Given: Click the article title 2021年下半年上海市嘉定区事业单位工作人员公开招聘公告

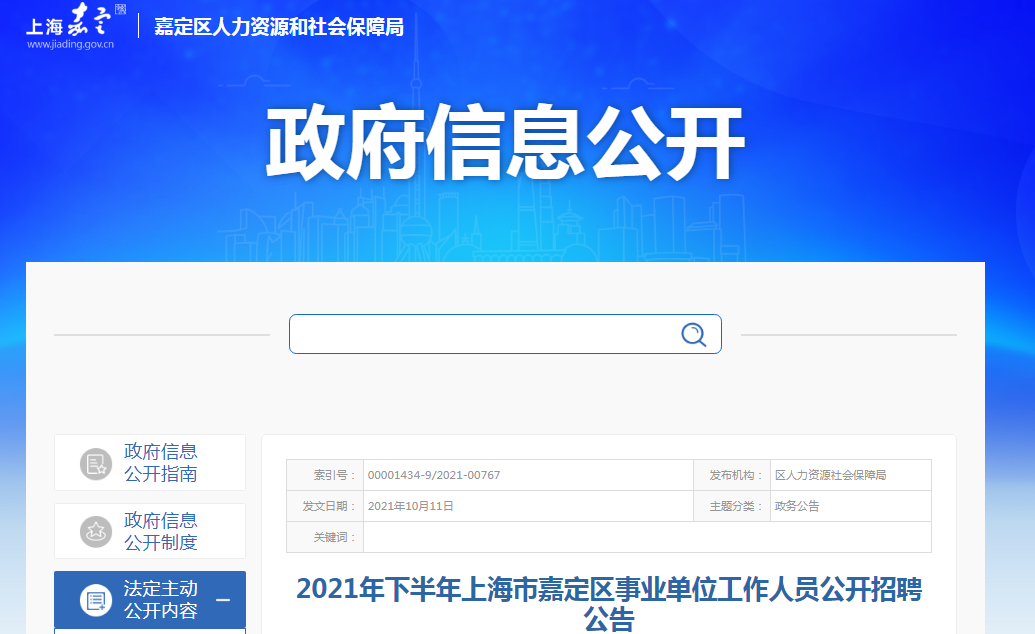Looking at the screenshot, I should 609,604.
